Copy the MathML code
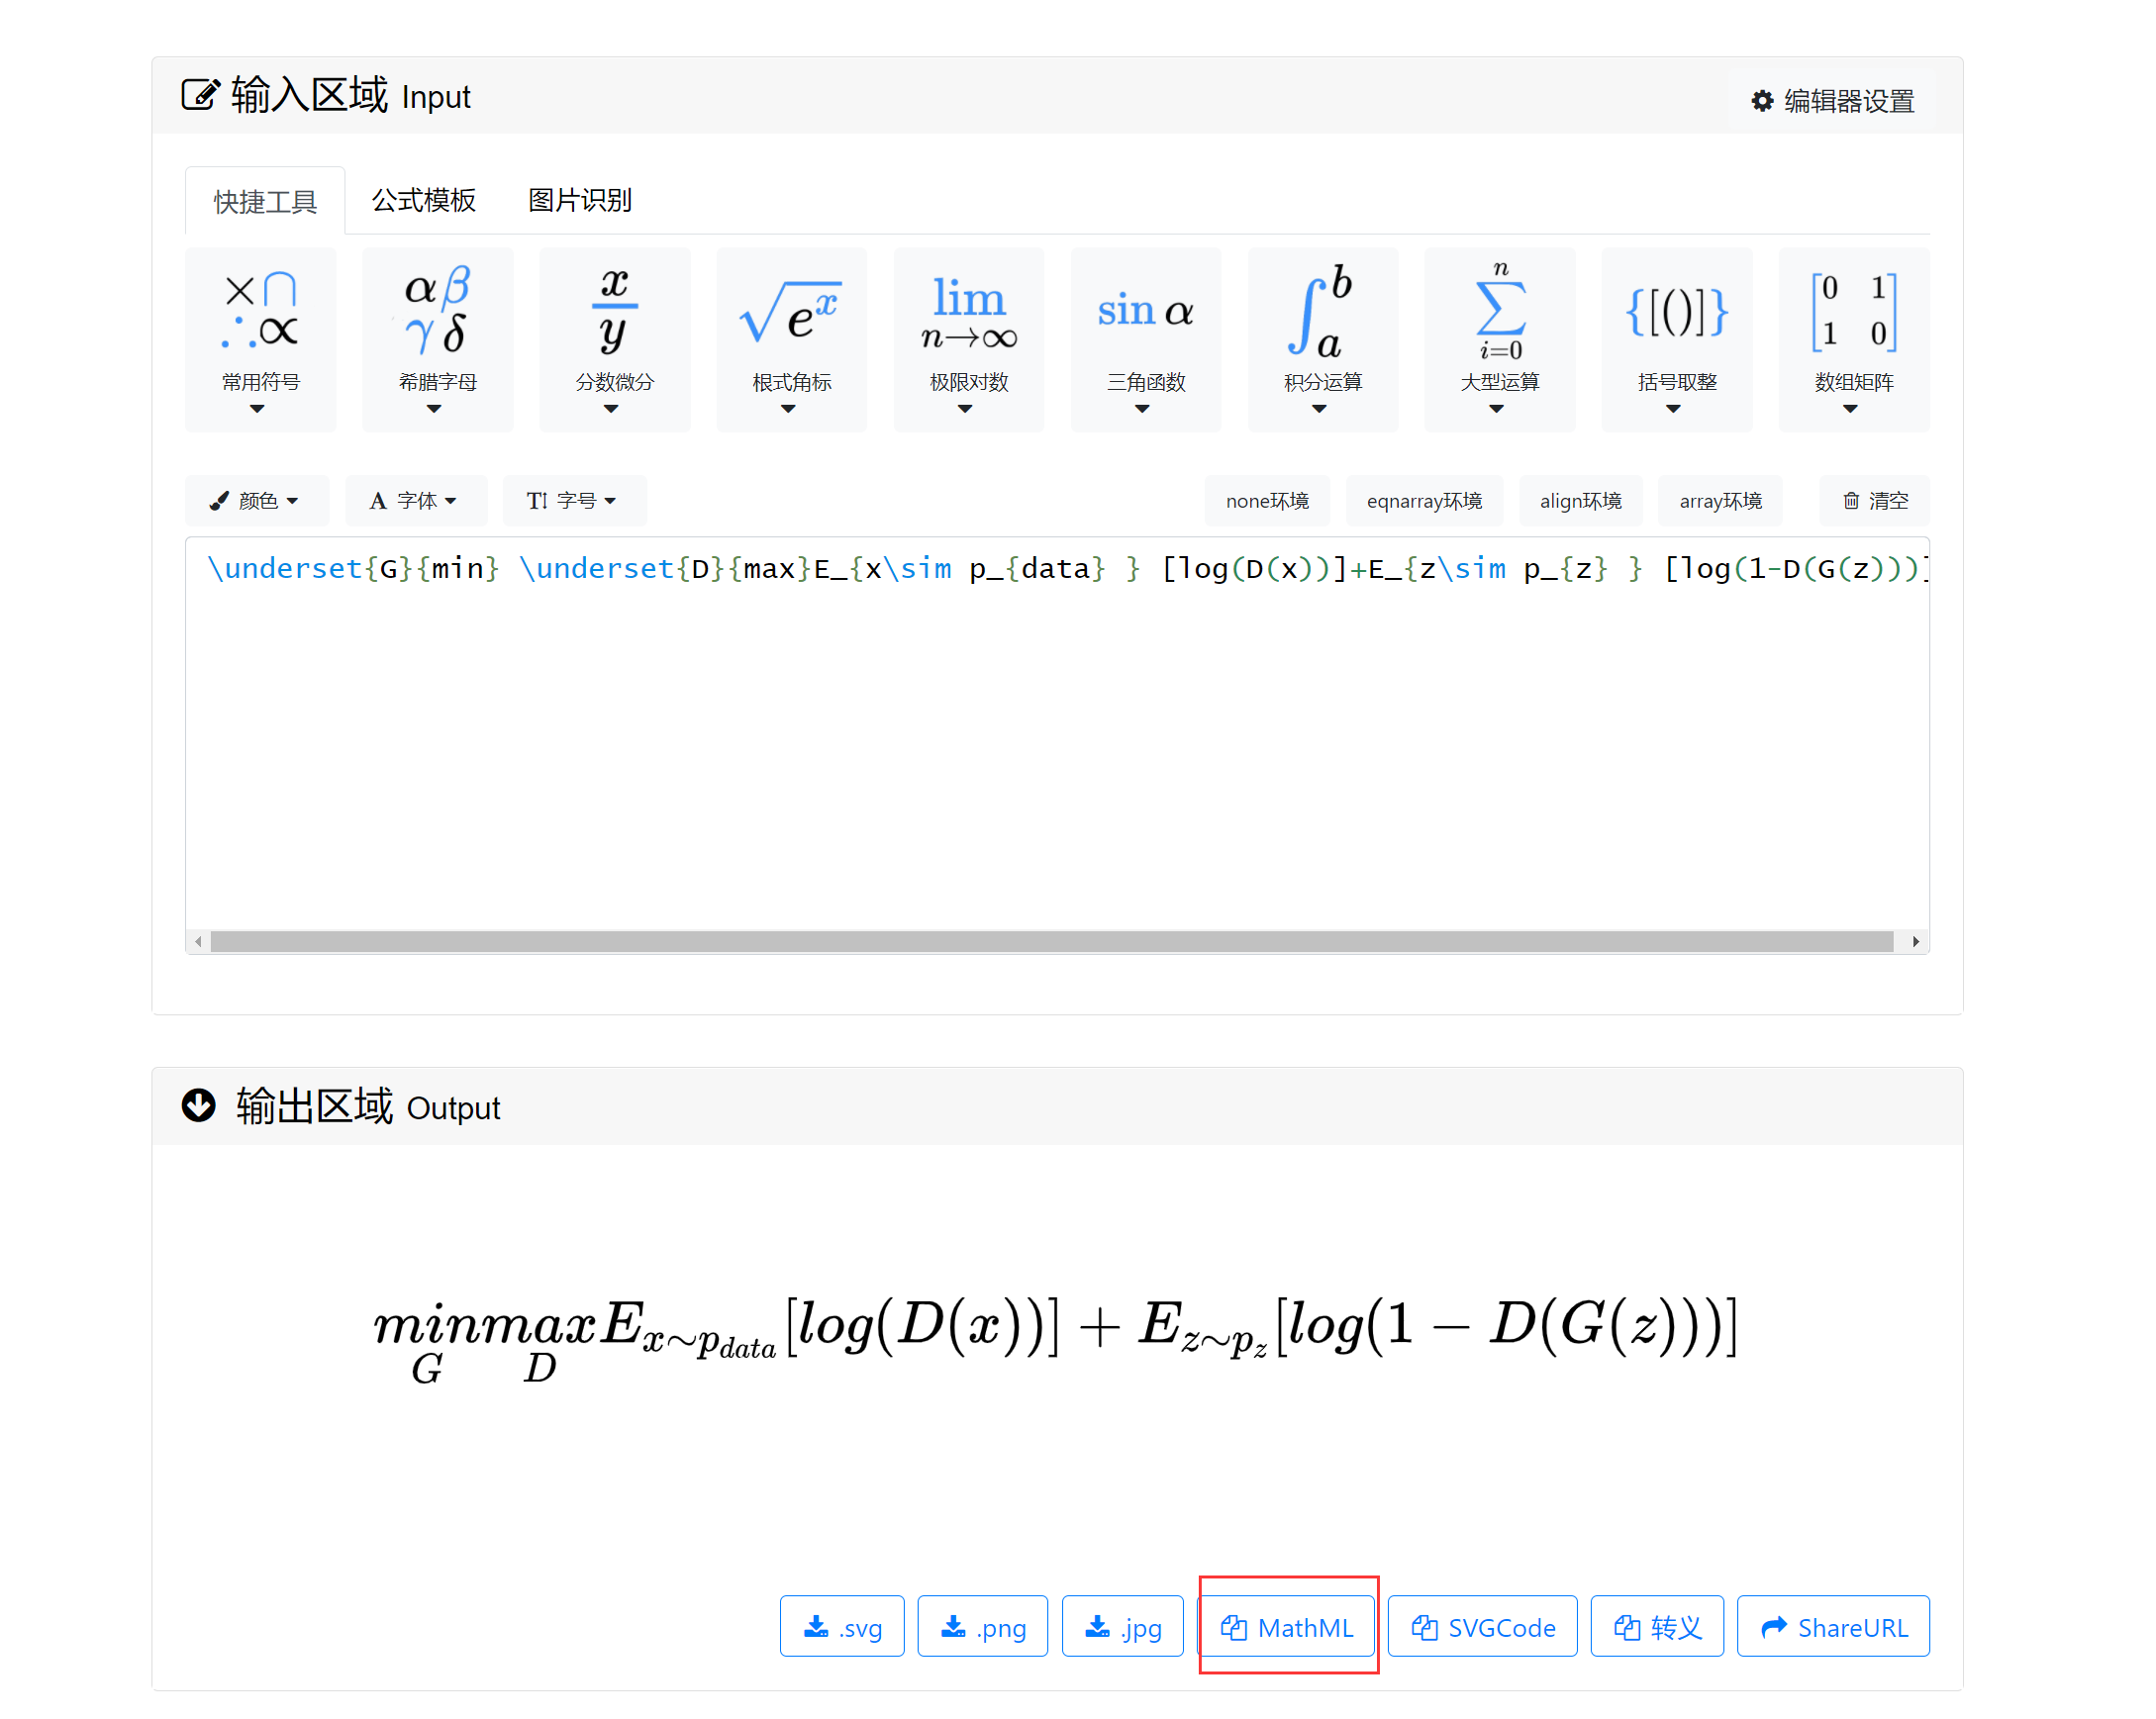Image resolution: width=2156 pixels, height=1719 pixels. (x=1288, y=1627)
